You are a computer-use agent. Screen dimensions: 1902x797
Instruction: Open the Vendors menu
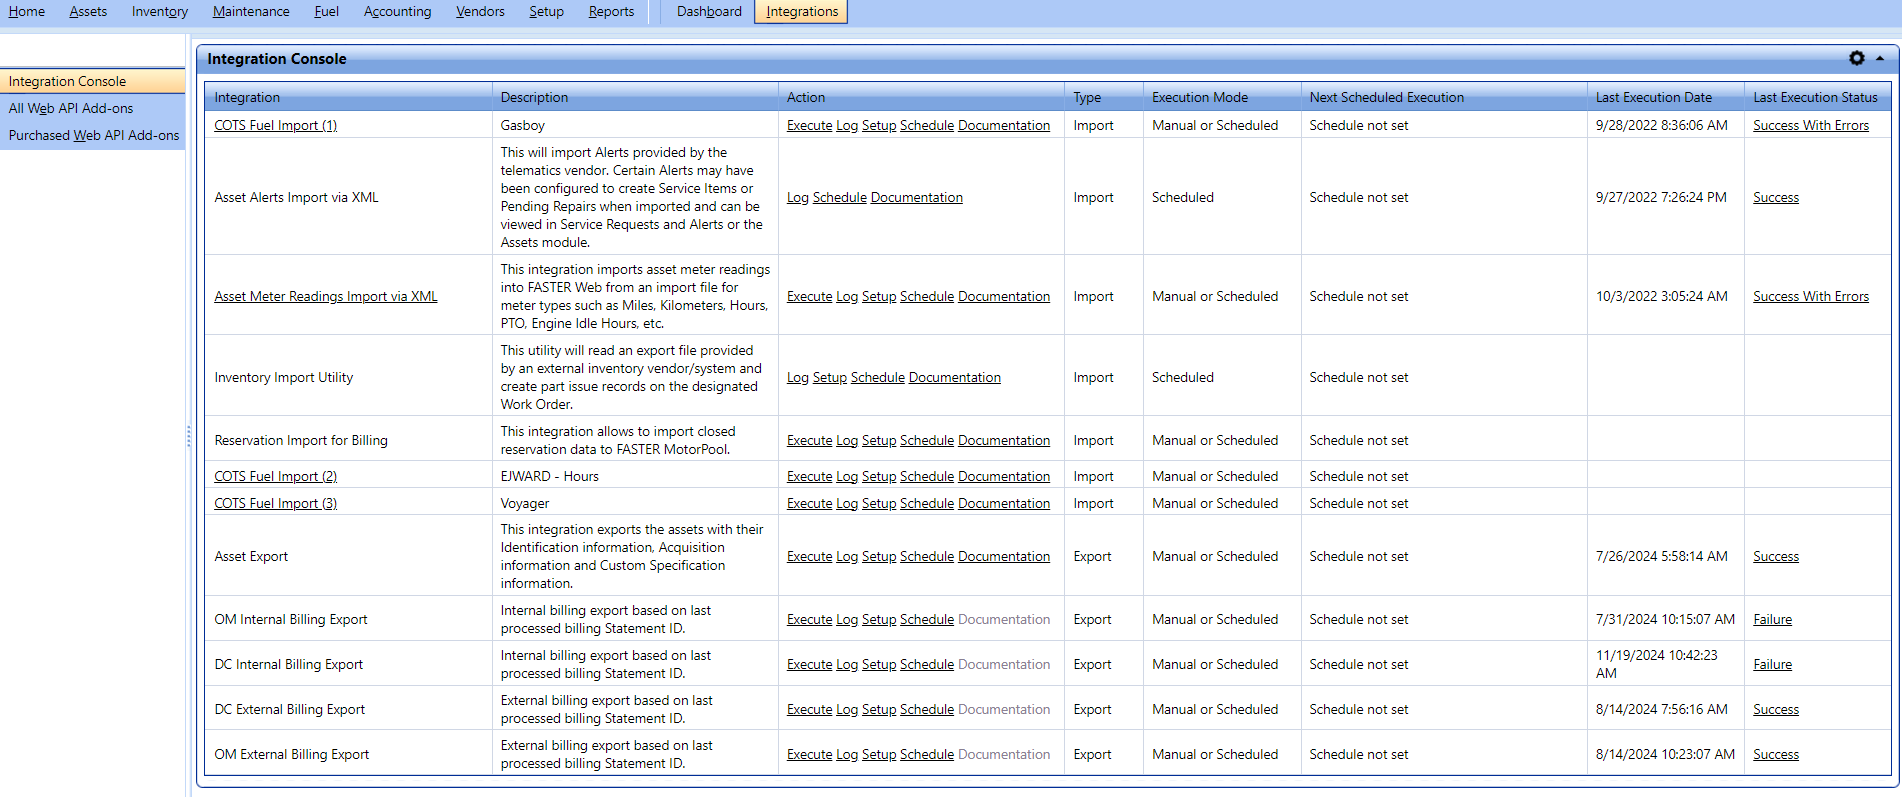(x=480, y=11)
